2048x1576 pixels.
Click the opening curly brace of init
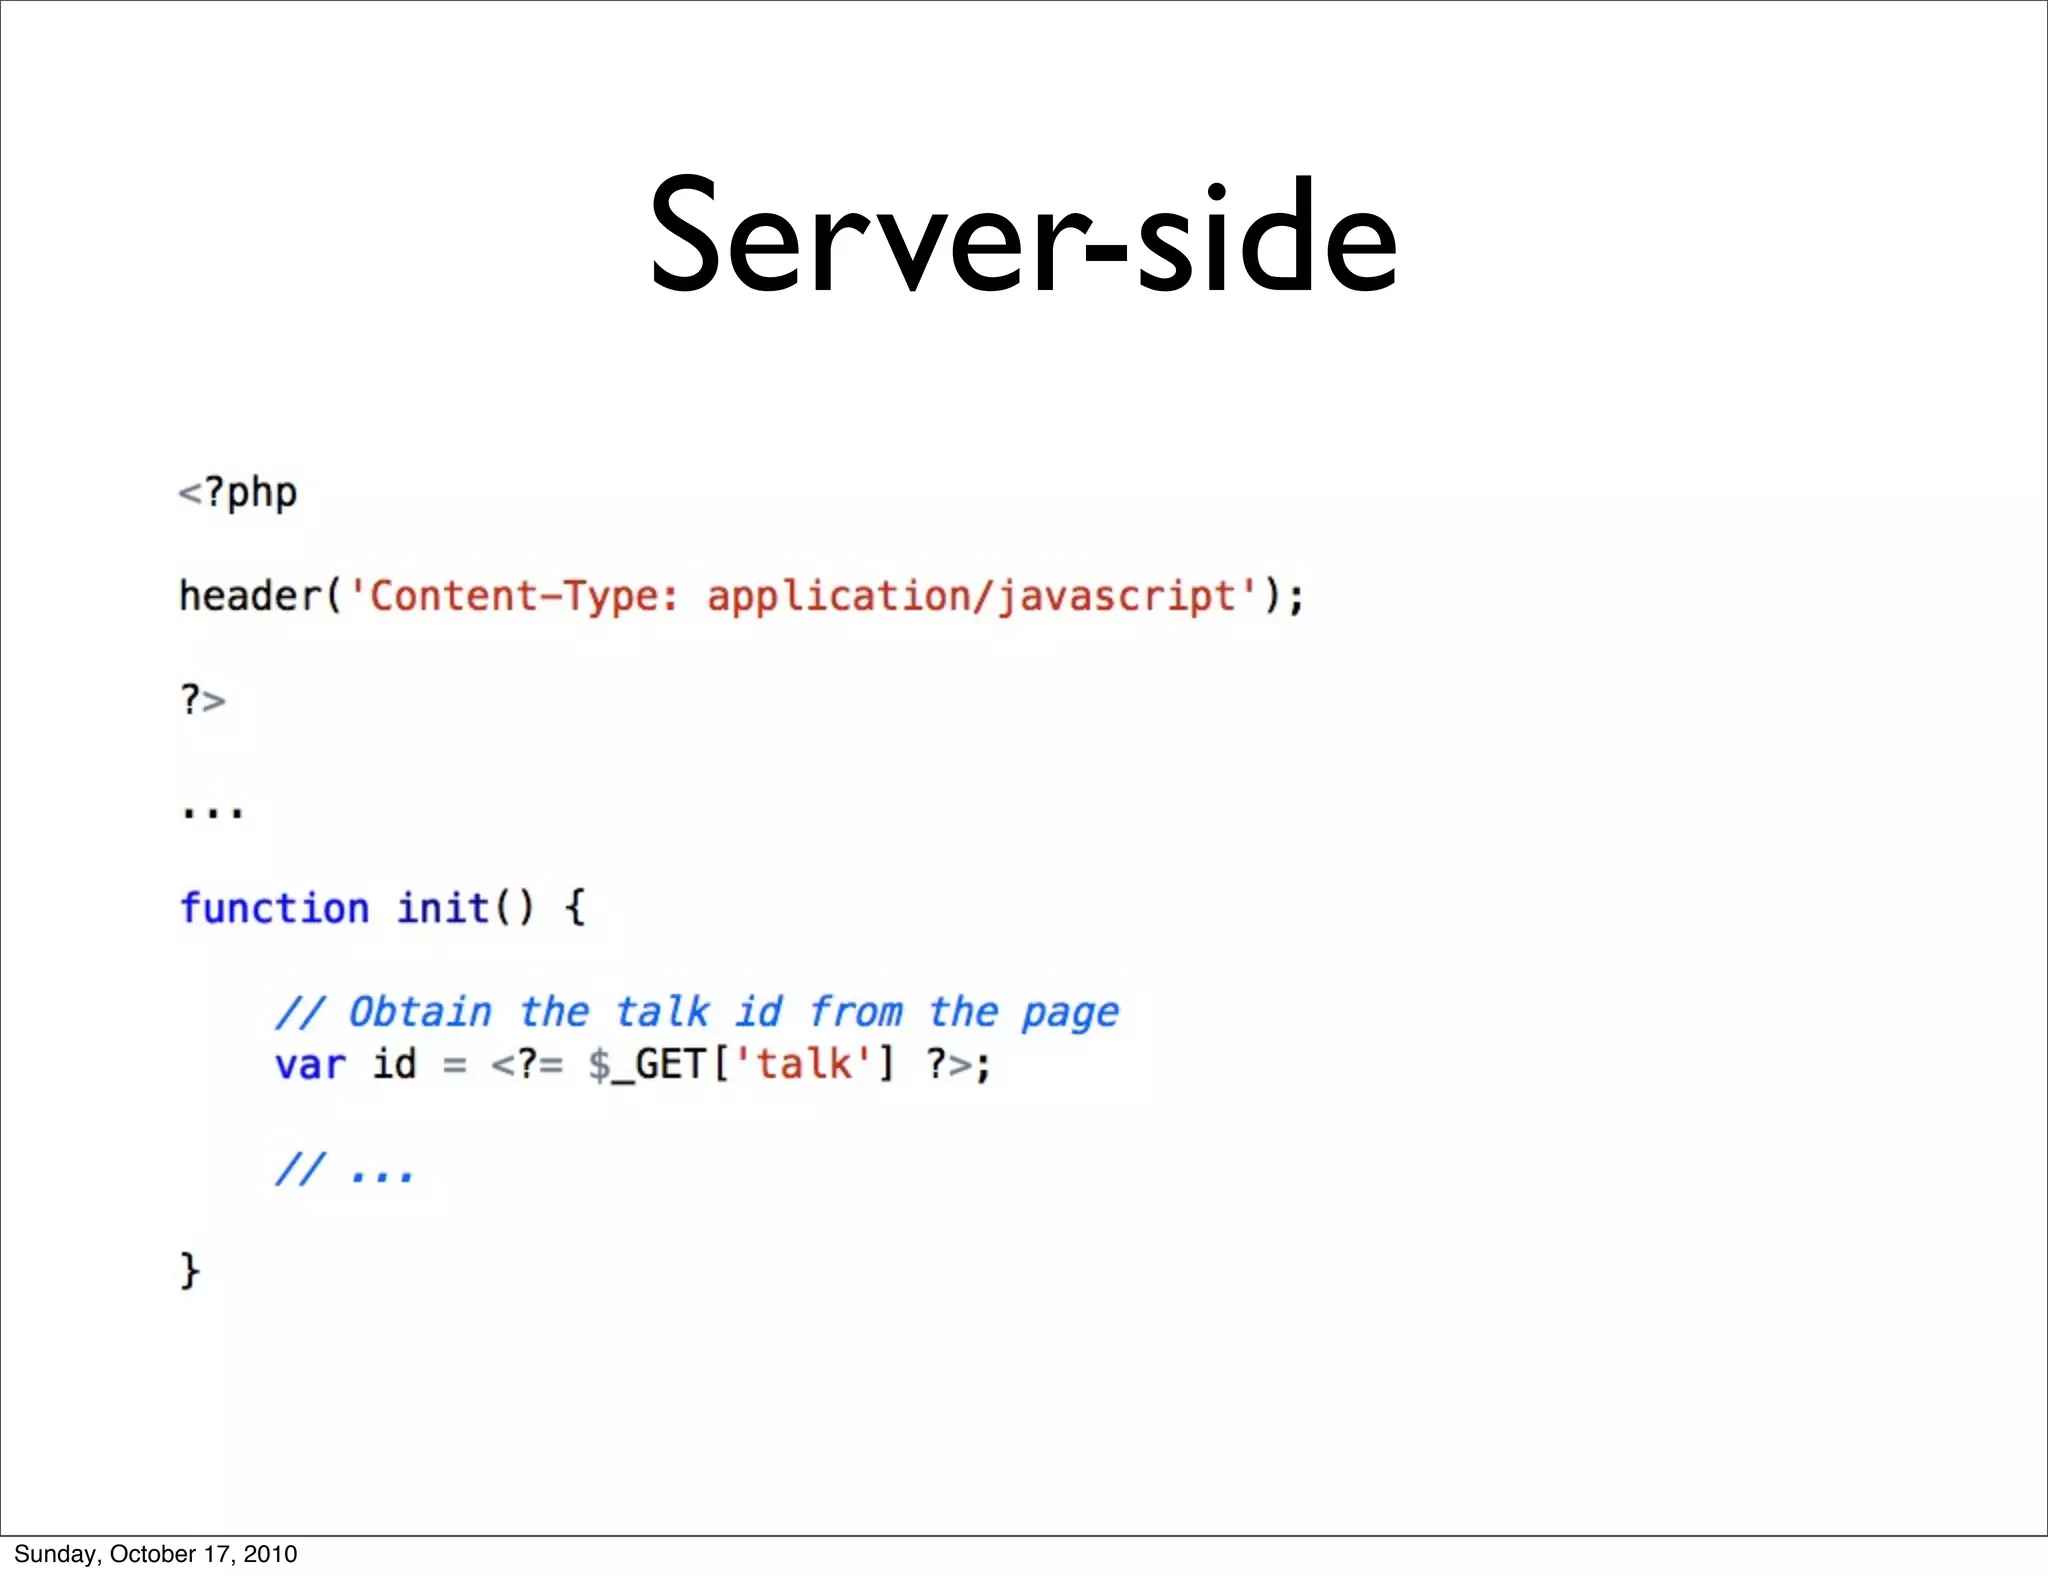[x=575, y=908]
